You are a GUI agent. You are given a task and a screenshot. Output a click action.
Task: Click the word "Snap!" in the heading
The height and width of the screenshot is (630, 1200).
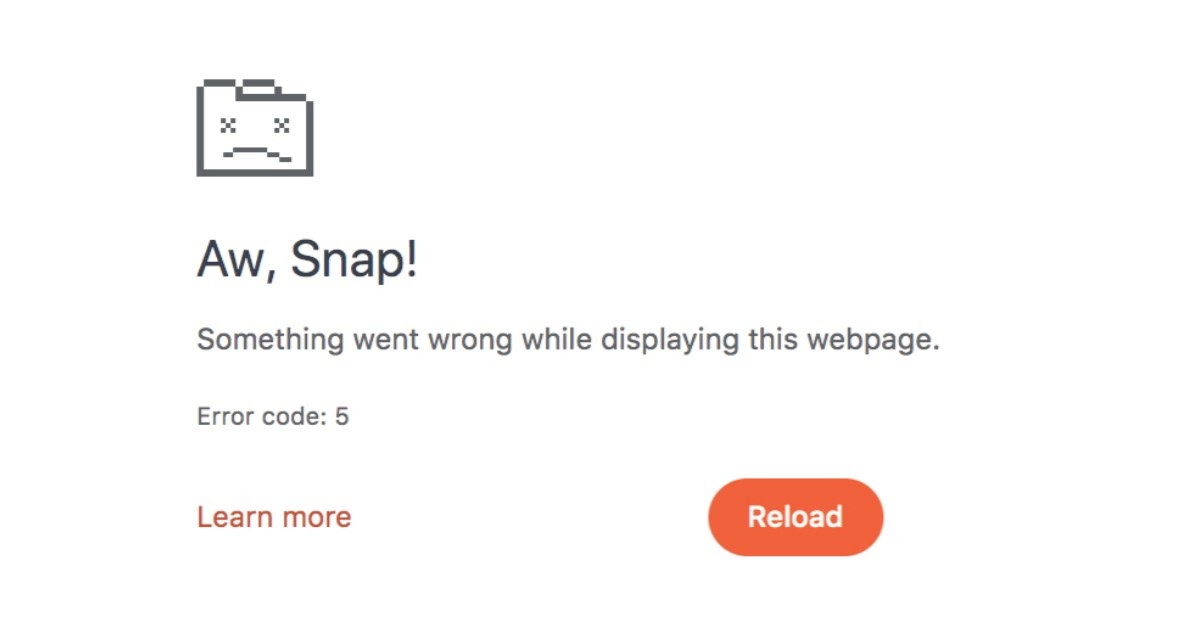[354, 262]
